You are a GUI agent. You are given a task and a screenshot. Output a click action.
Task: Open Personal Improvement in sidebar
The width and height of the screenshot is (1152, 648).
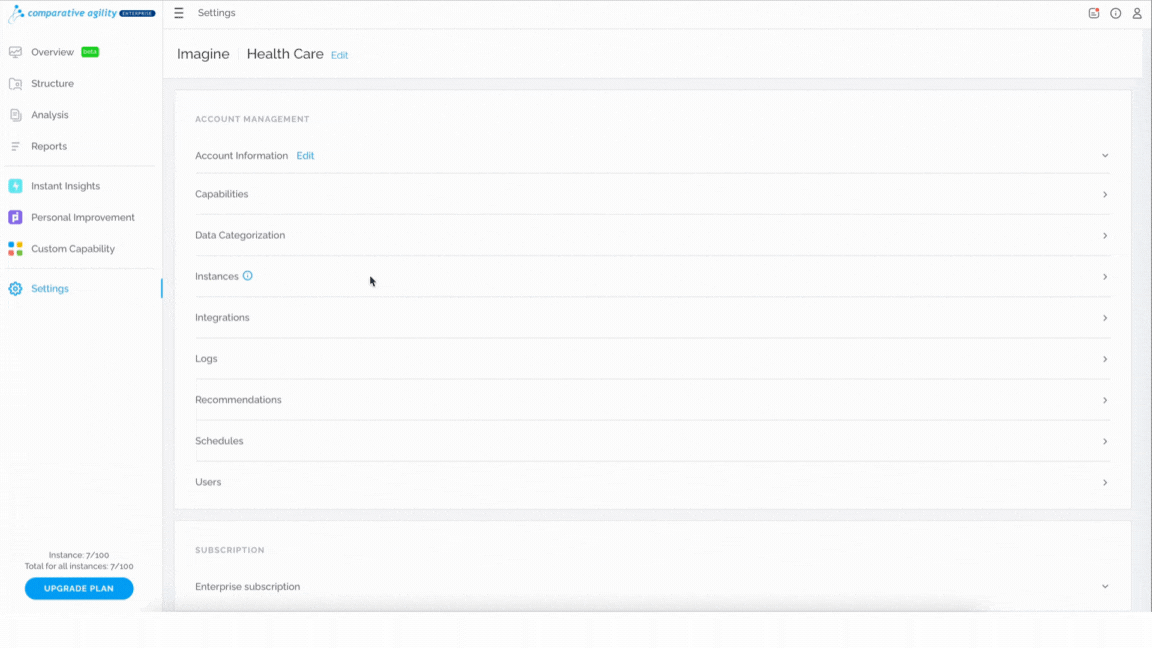(x=82, y=217)
